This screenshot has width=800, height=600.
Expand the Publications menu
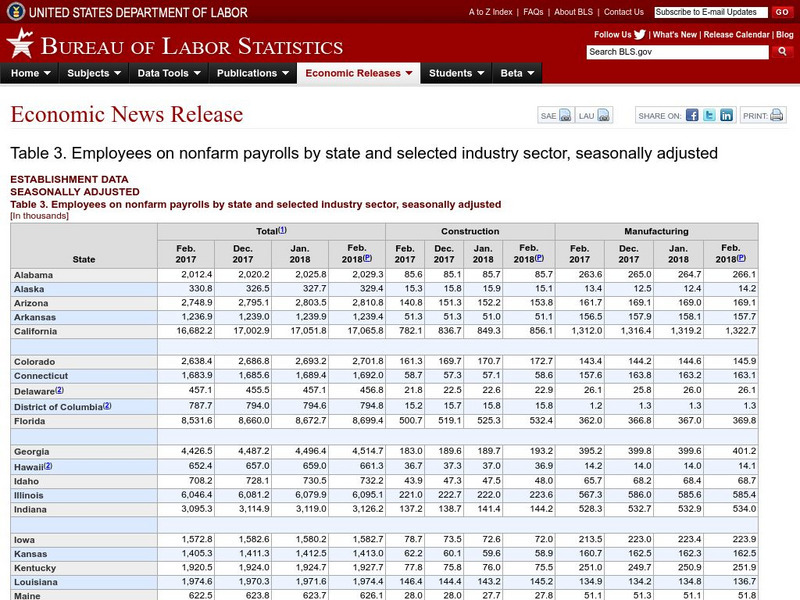coord(253,73)
